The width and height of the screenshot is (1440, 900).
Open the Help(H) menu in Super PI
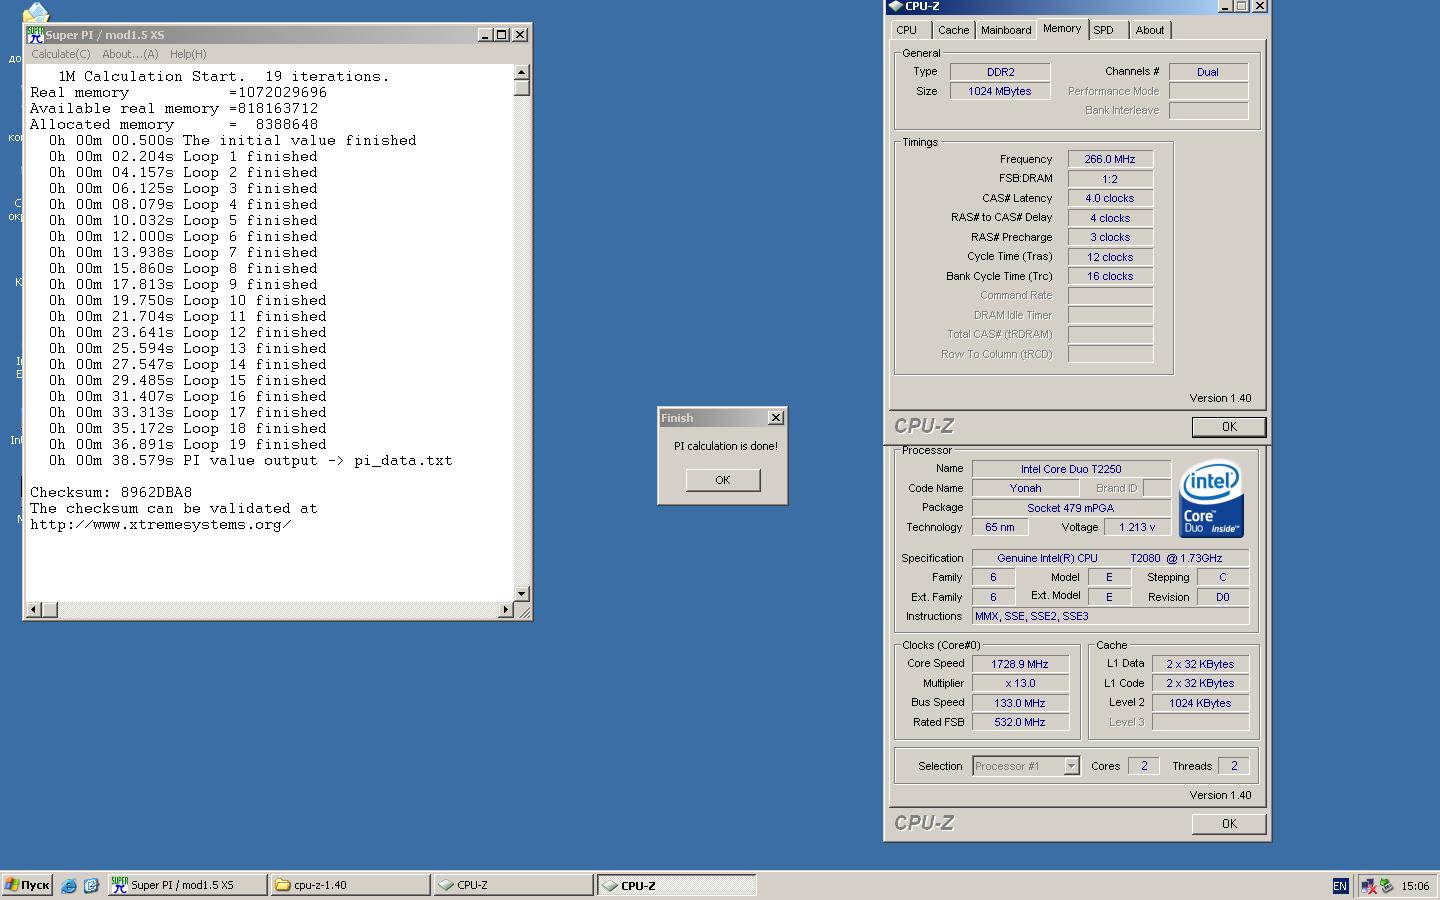[188, 54]
